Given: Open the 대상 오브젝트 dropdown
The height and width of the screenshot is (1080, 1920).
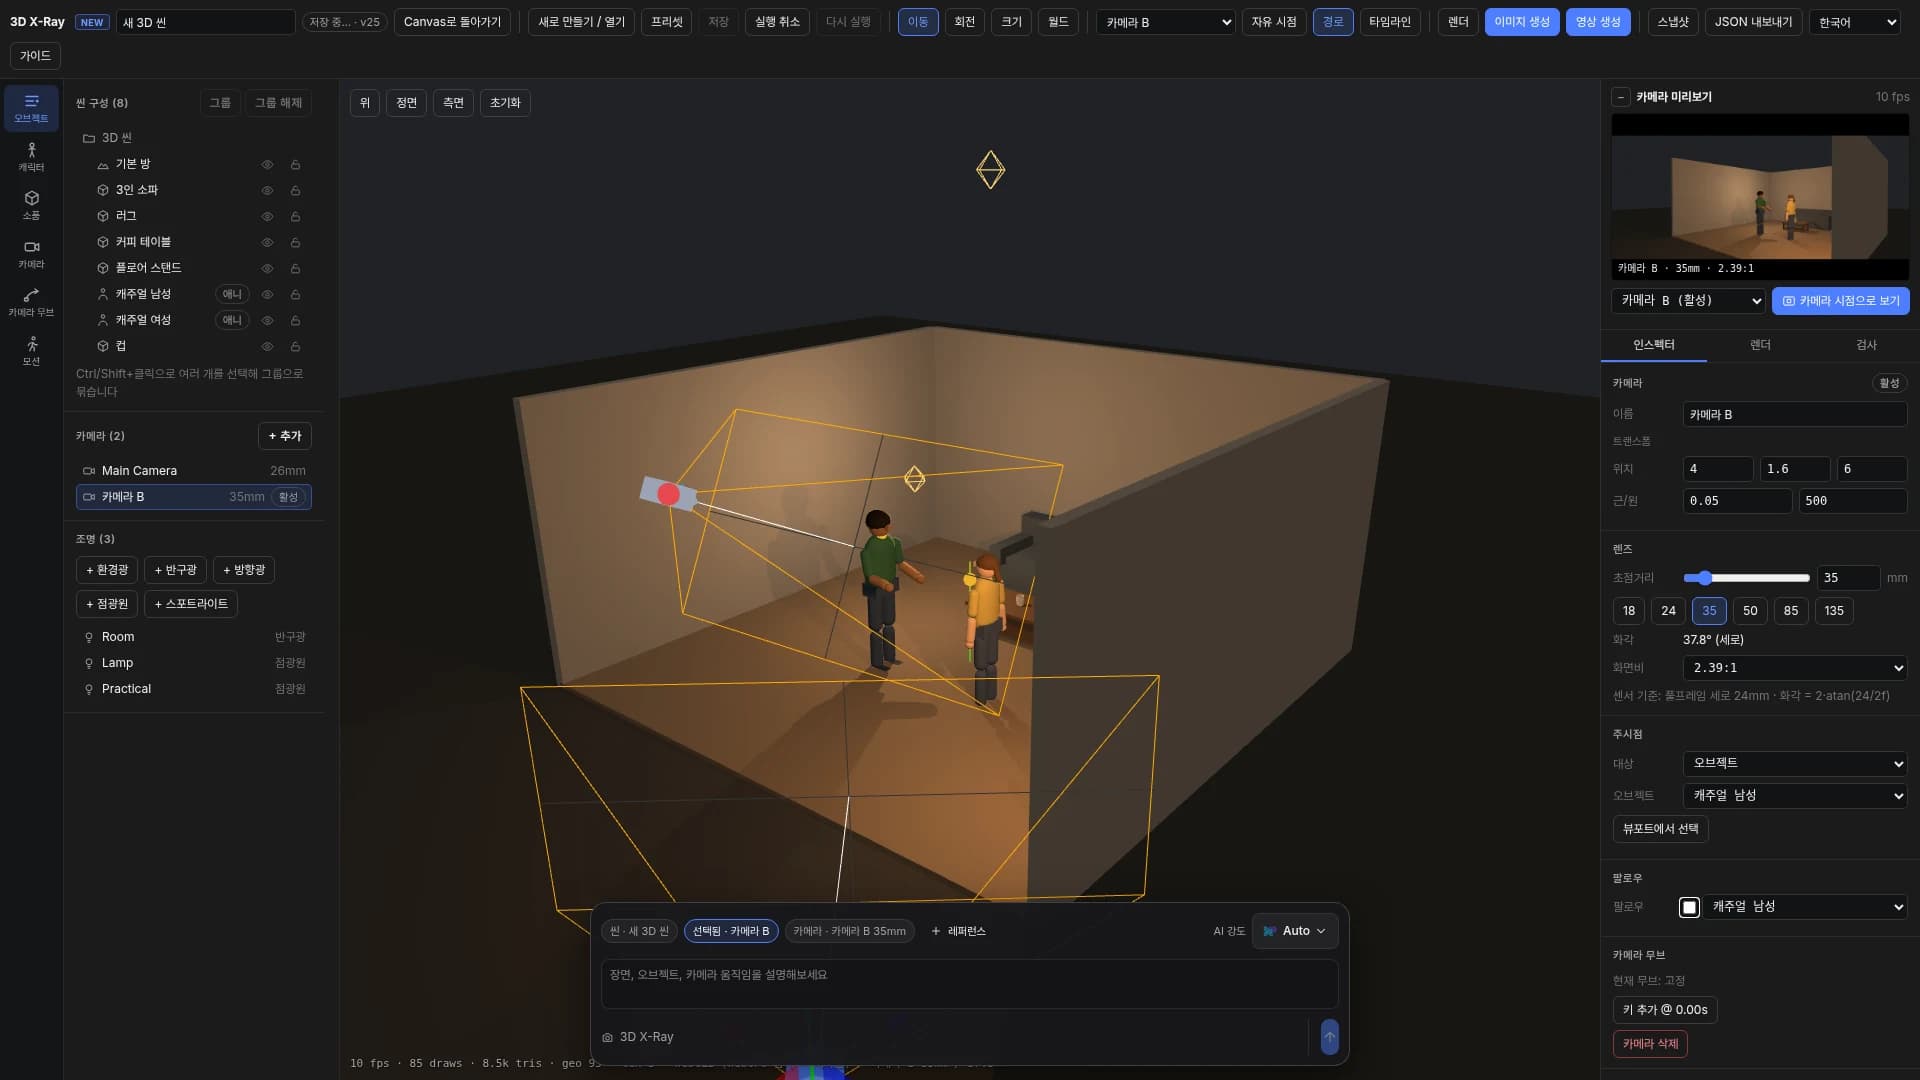Looking at the screenshot, I should tap(1795, 763).
